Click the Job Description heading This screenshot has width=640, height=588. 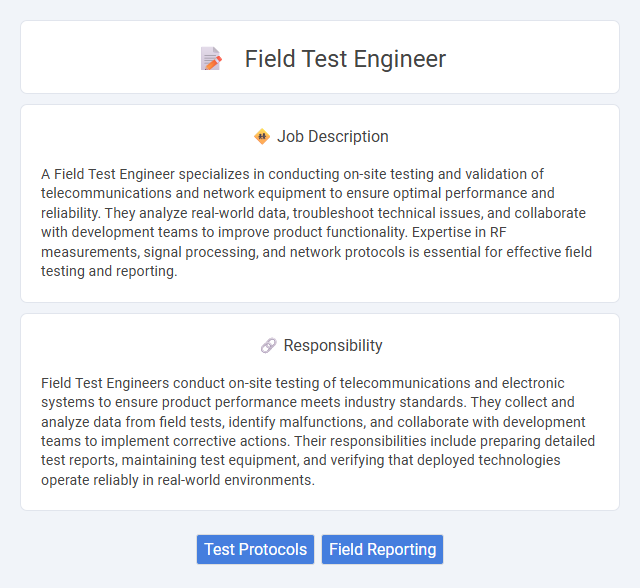pyautogui.click(x=333, y=136)
